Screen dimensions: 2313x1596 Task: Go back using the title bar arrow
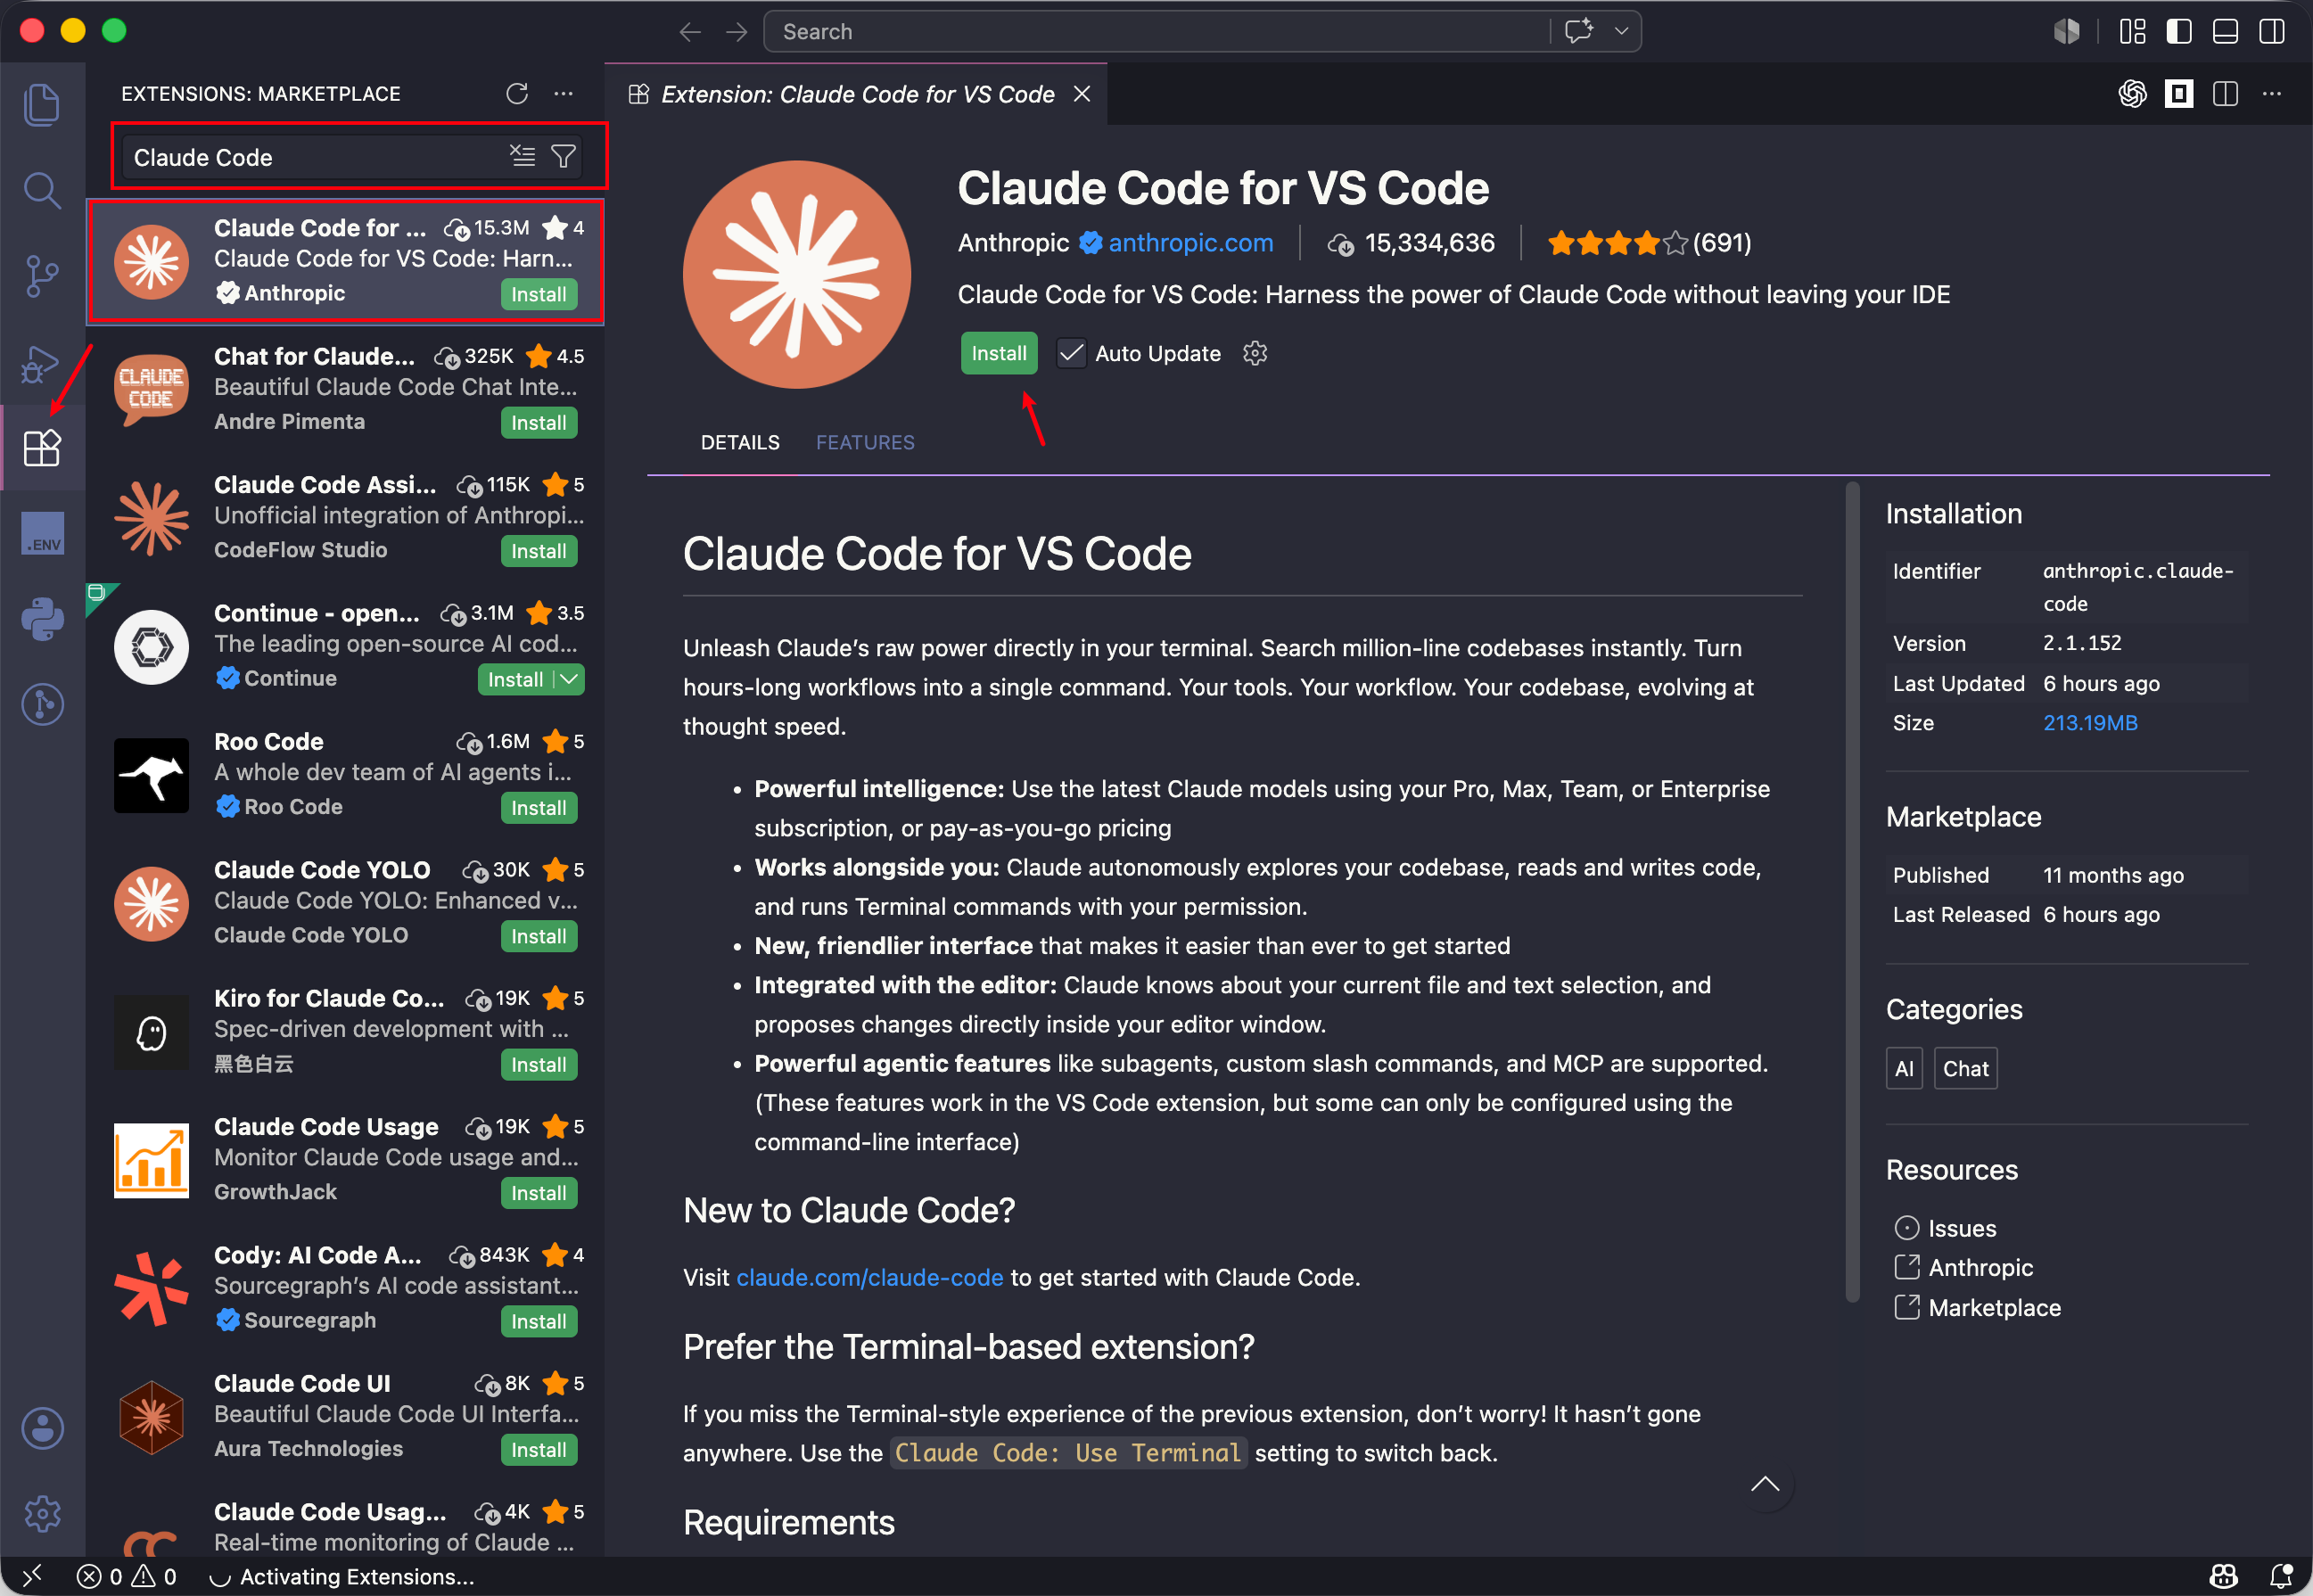[x=690, y=32]
